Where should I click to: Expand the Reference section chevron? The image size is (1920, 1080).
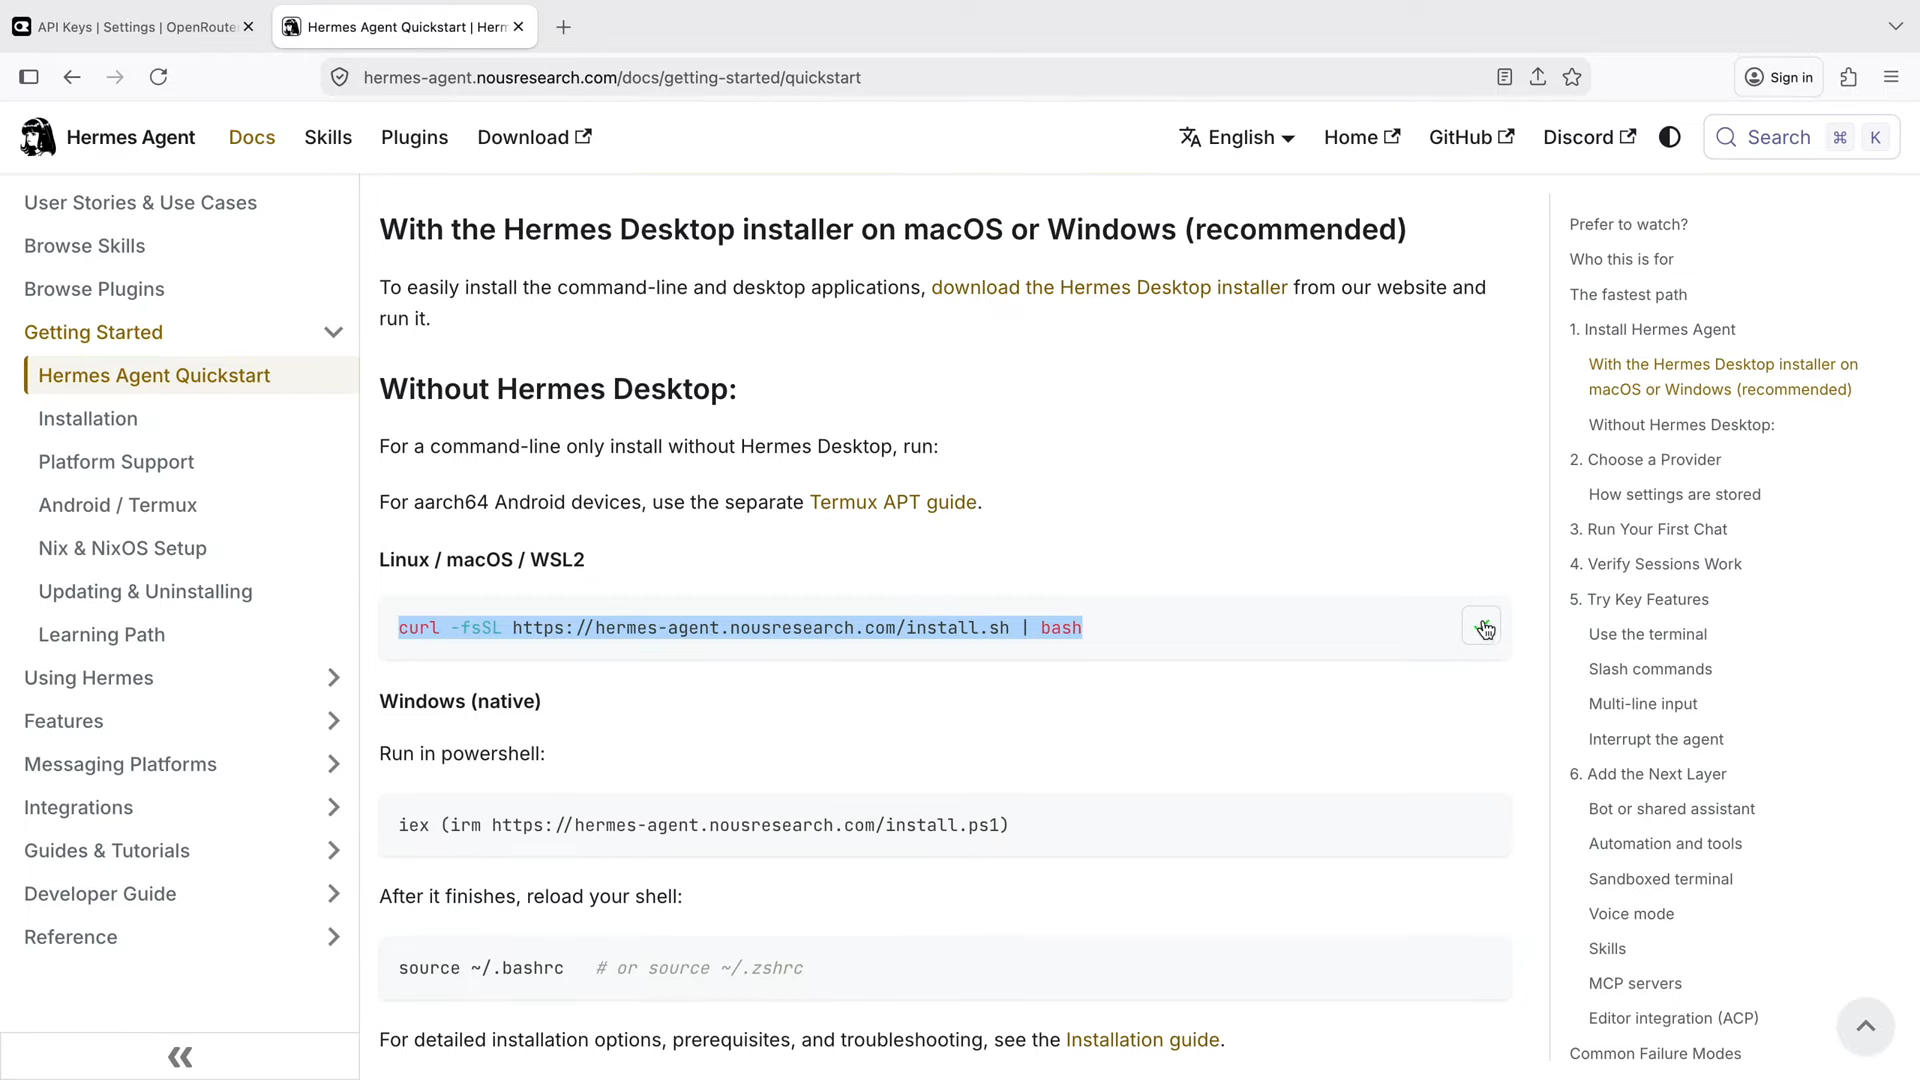334,937
